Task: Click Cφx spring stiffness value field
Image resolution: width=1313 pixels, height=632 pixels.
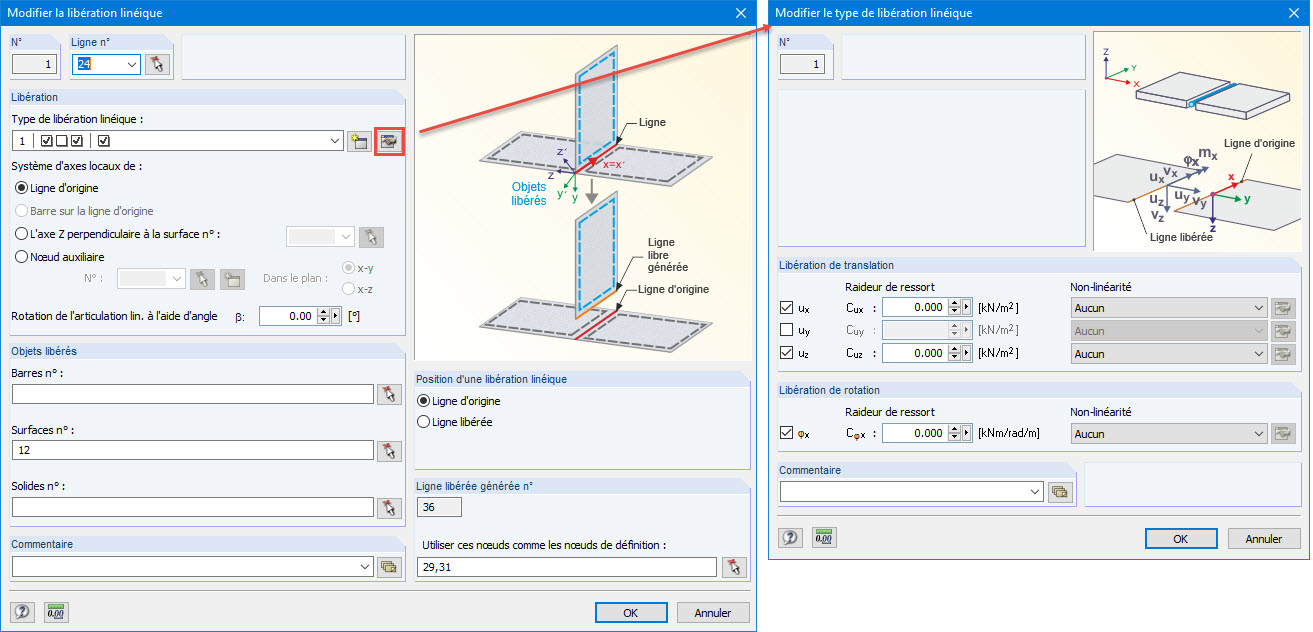Action: [x=915, y=434]
